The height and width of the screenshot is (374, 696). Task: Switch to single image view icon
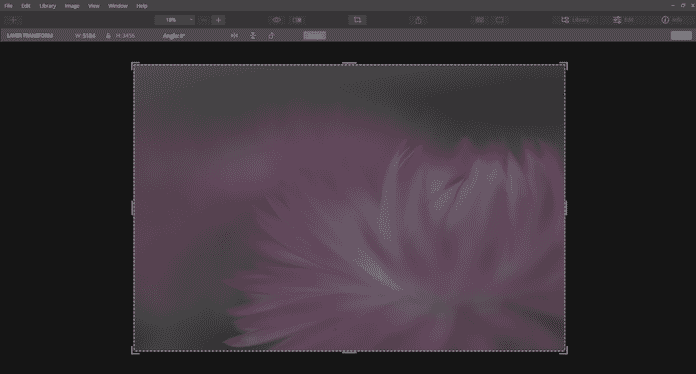coord(500,20)
